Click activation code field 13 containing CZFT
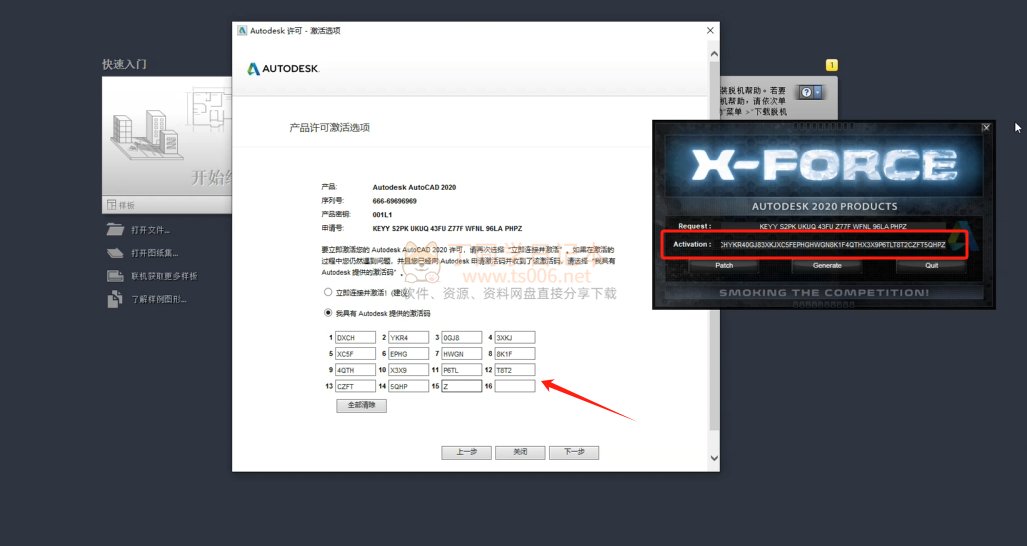The width and height of the screenshot is (1027, 546). (x=356, y=386)
